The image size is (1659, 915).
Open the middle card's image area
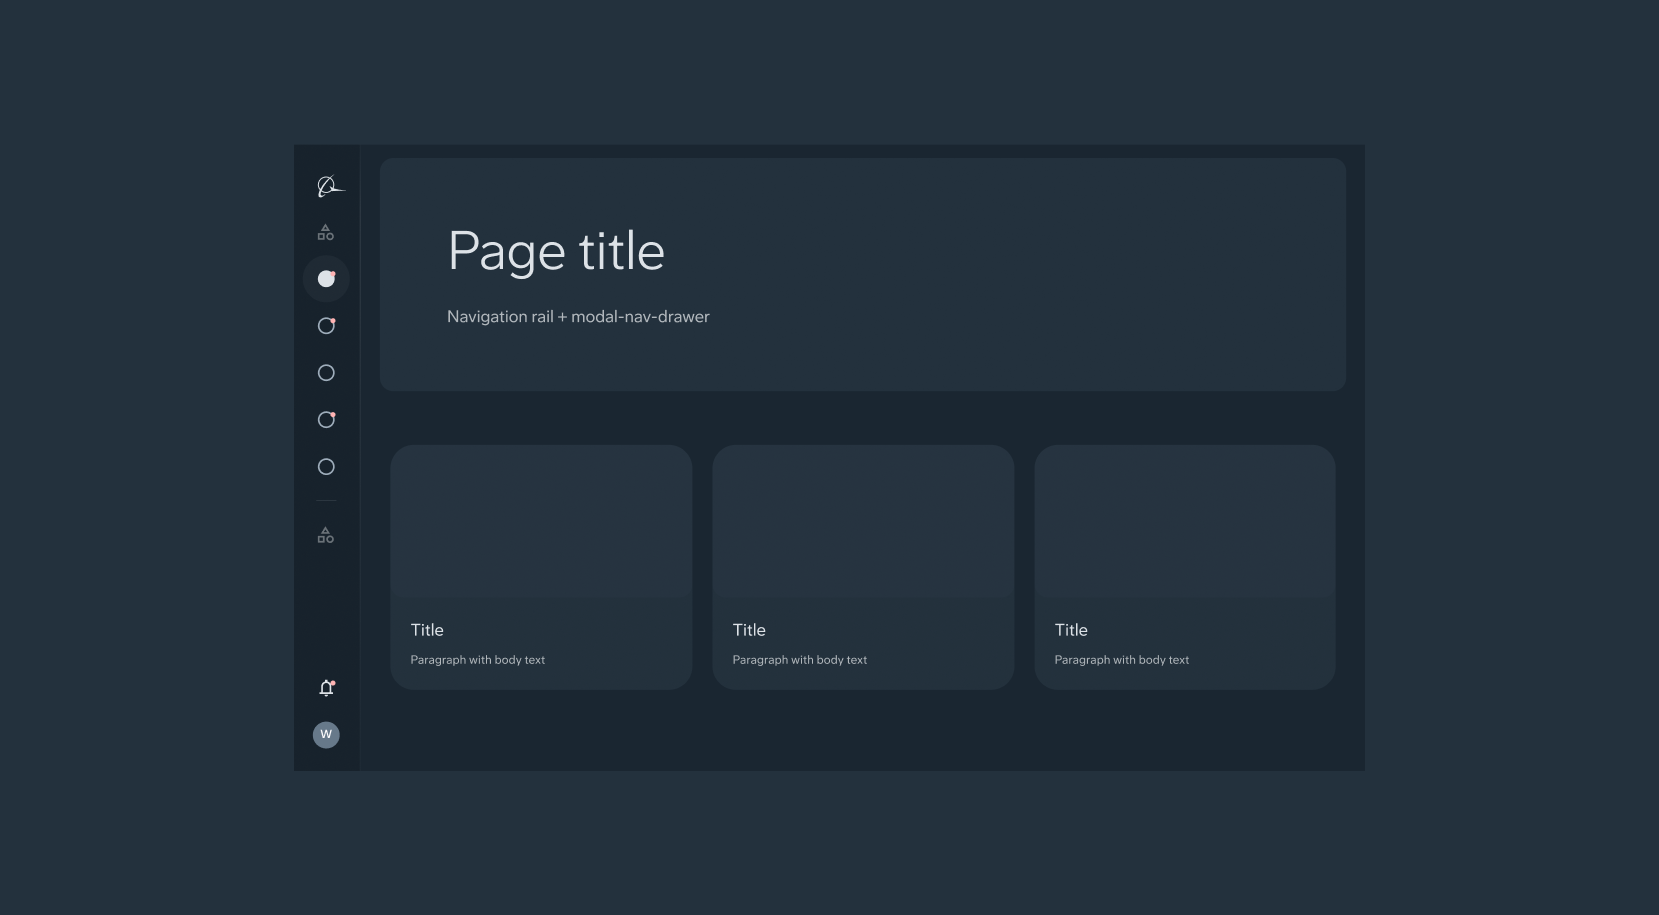click(863, 521)
